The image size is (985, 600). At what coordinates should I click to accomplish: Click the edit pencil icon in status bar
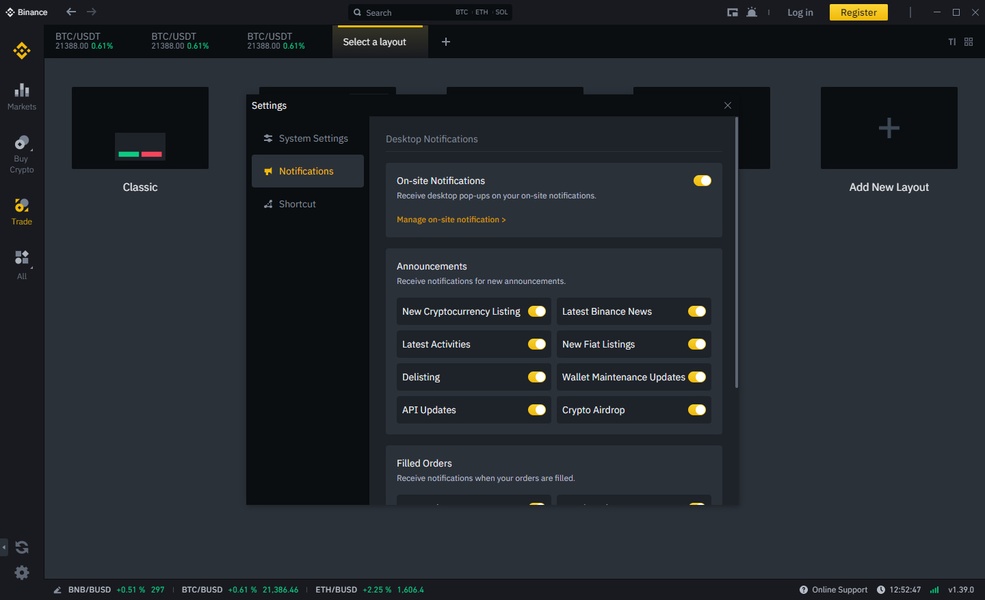[58, 590]
